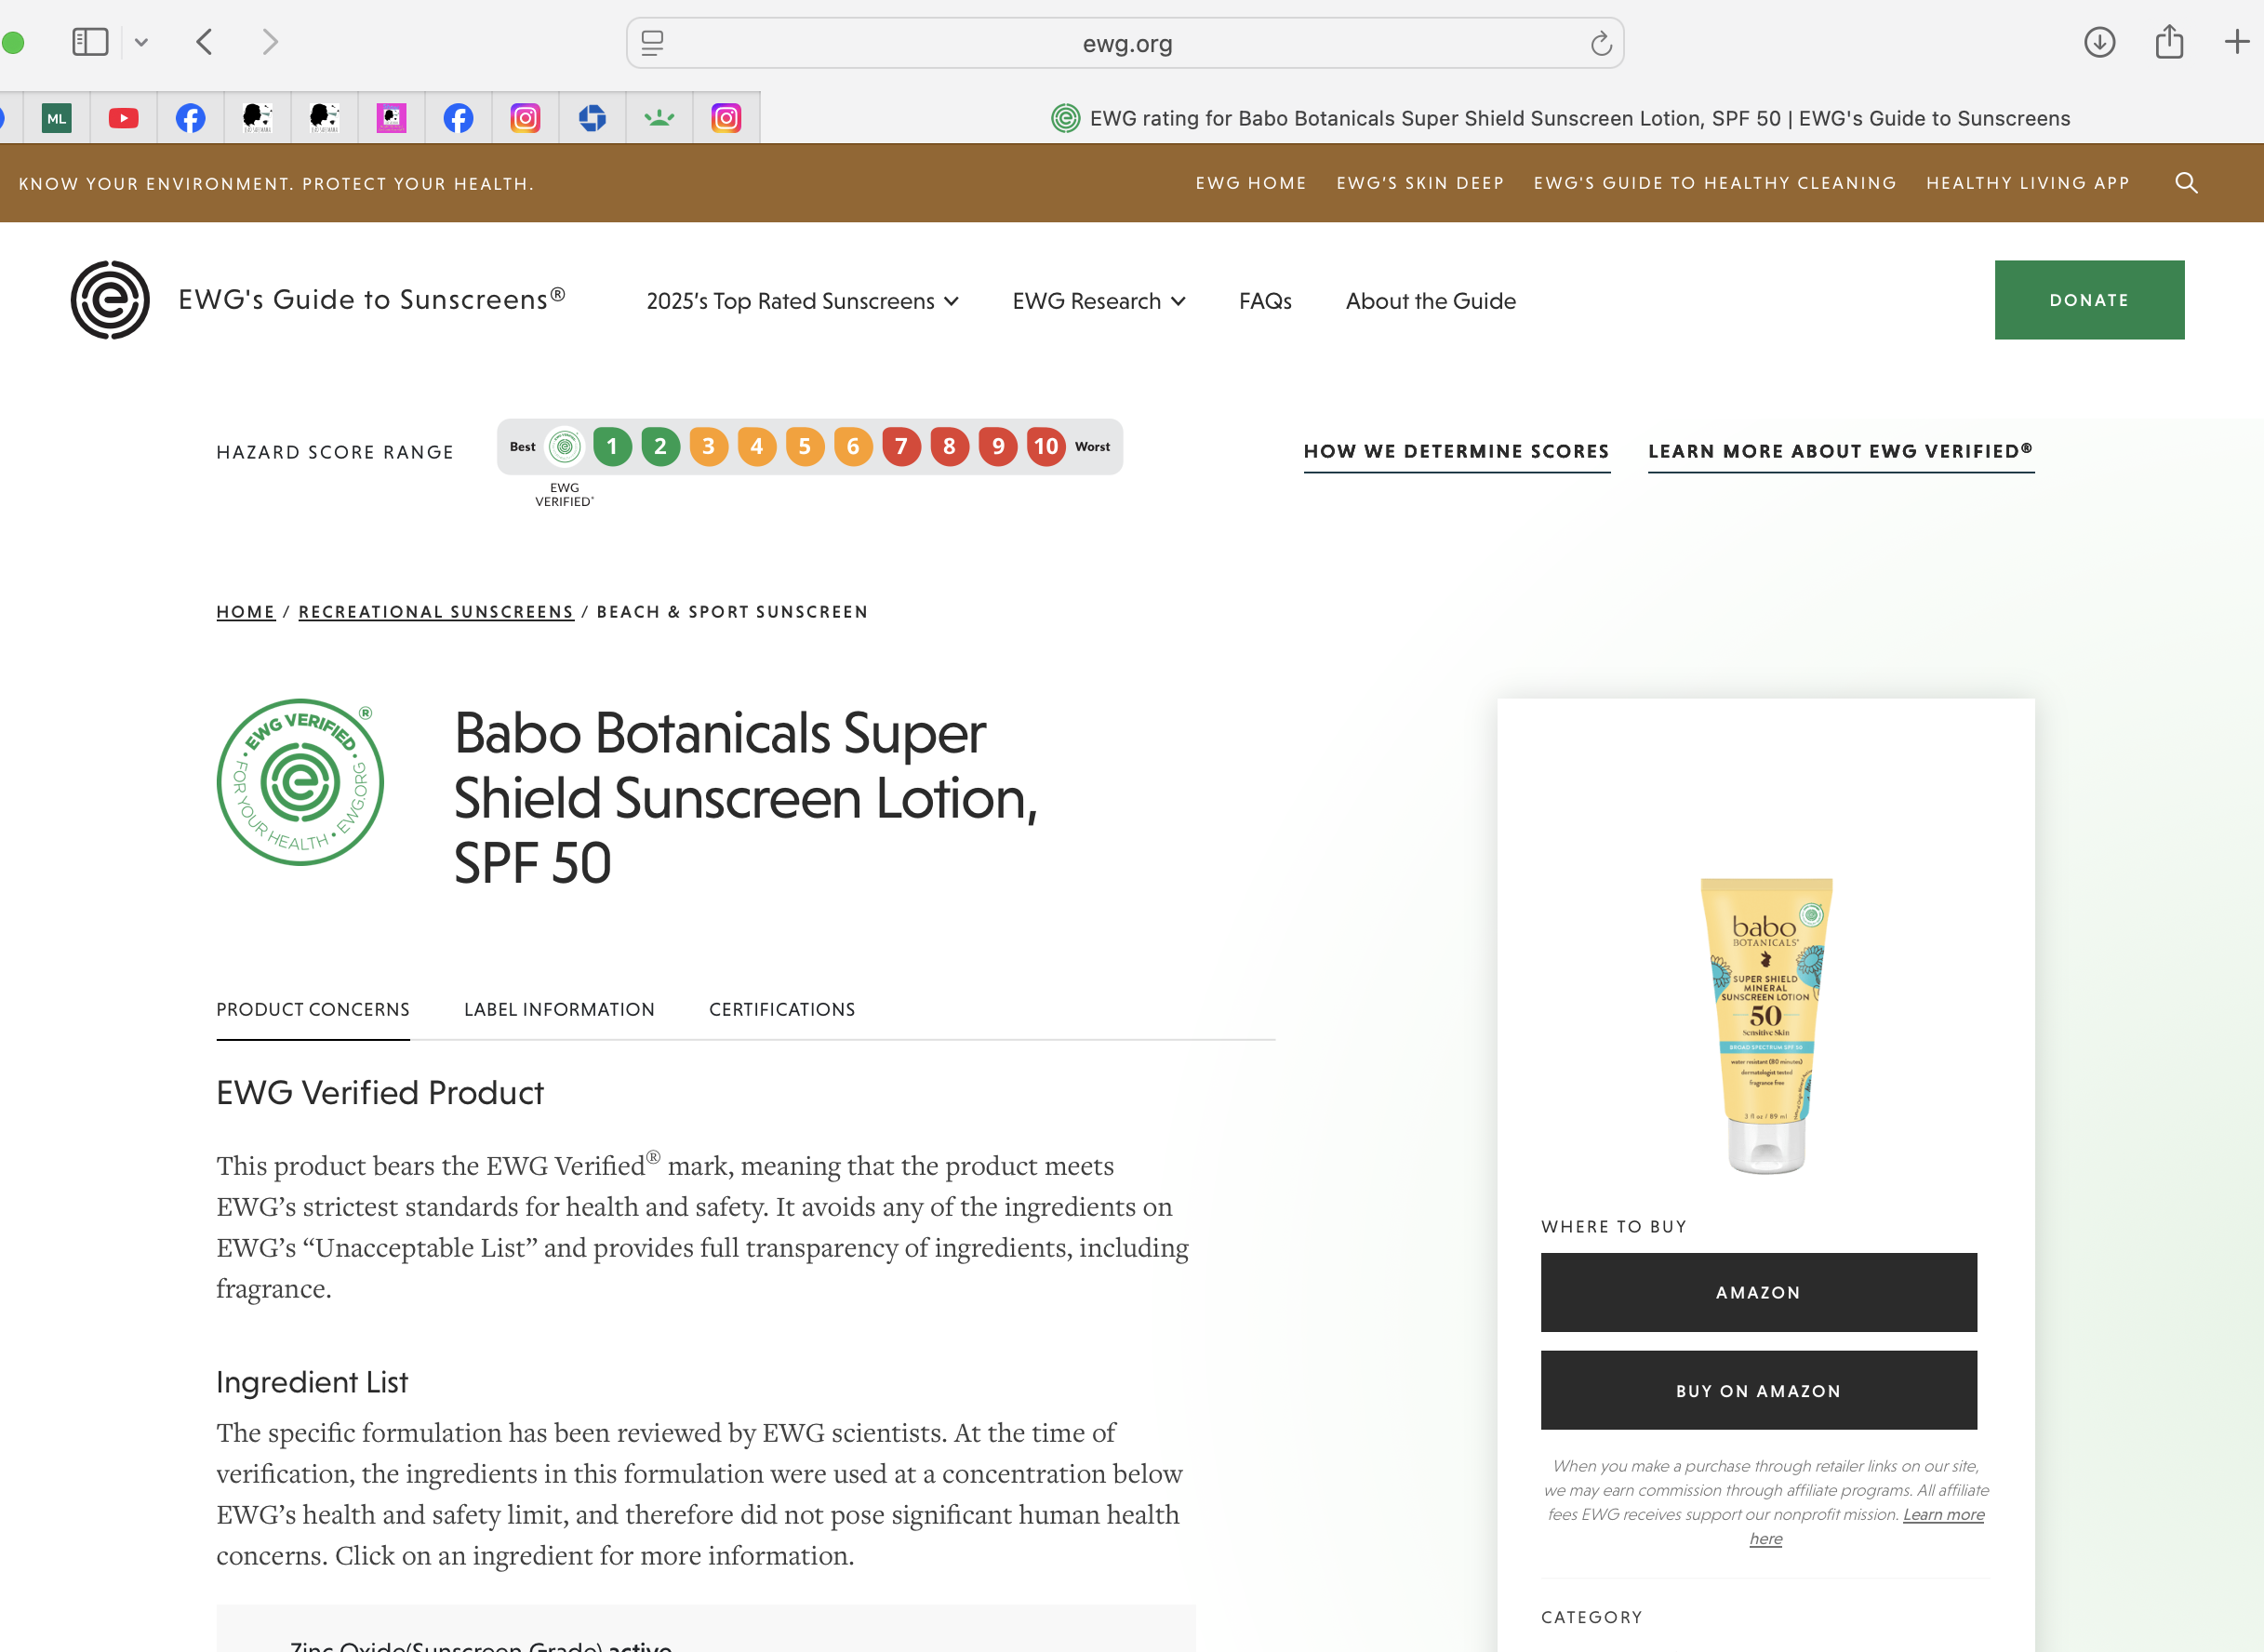Open the Recreational Sunscreens breadcrumb link
The height and width of the screenshot is (1652, 2264).
[x=436, y=612]
